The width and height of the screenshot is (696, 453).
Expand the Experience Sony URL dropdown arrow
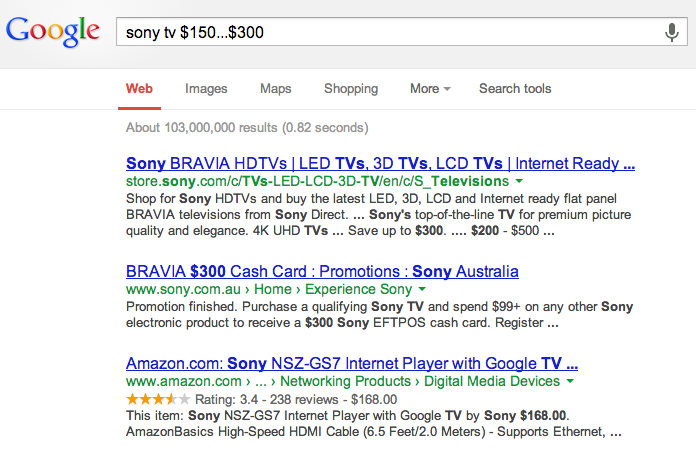click(421, 289)
